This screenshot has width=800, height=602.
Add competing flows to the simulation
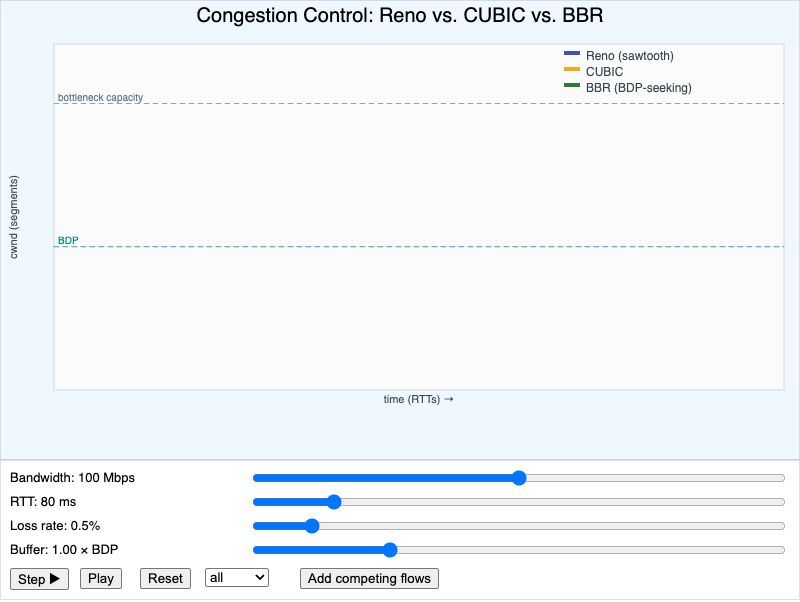(x=369, y=579)
